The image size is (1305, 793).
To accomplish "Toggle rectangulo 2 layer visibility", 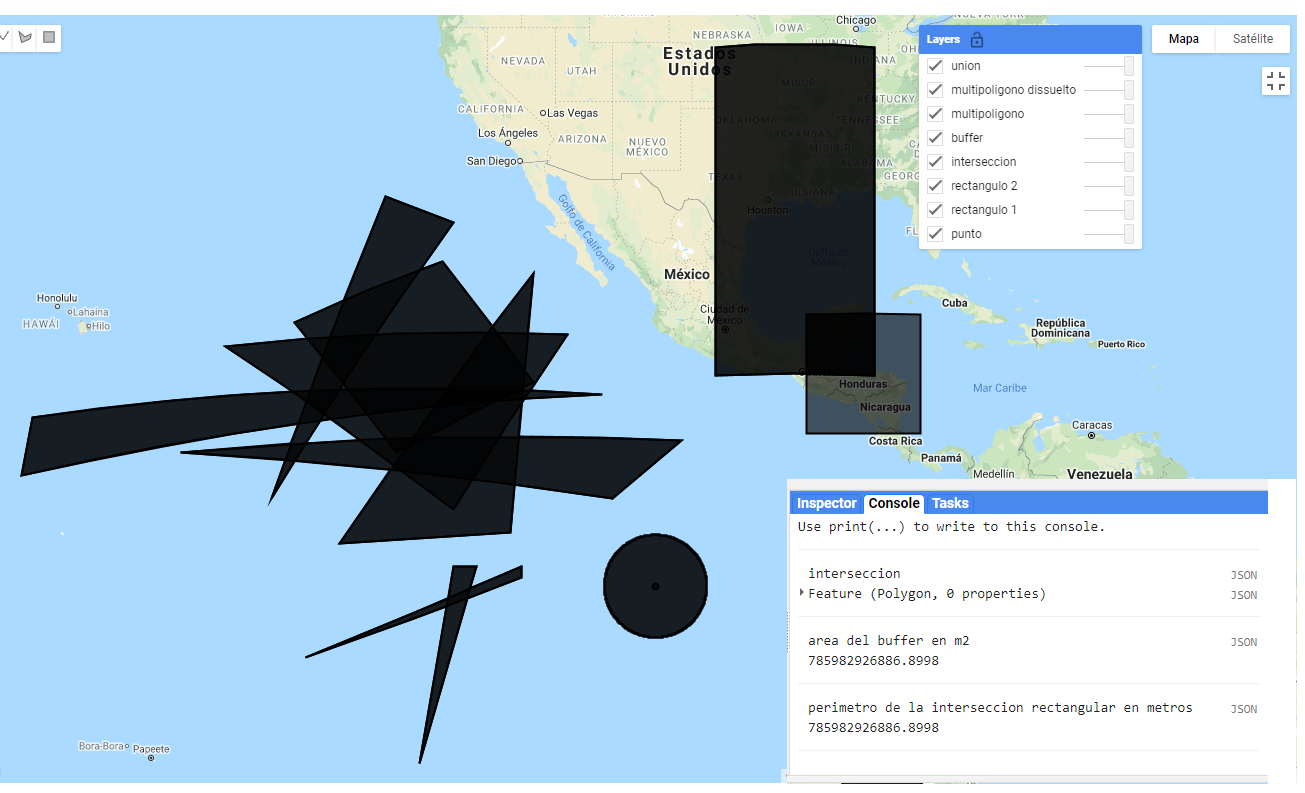I will 936,186.
